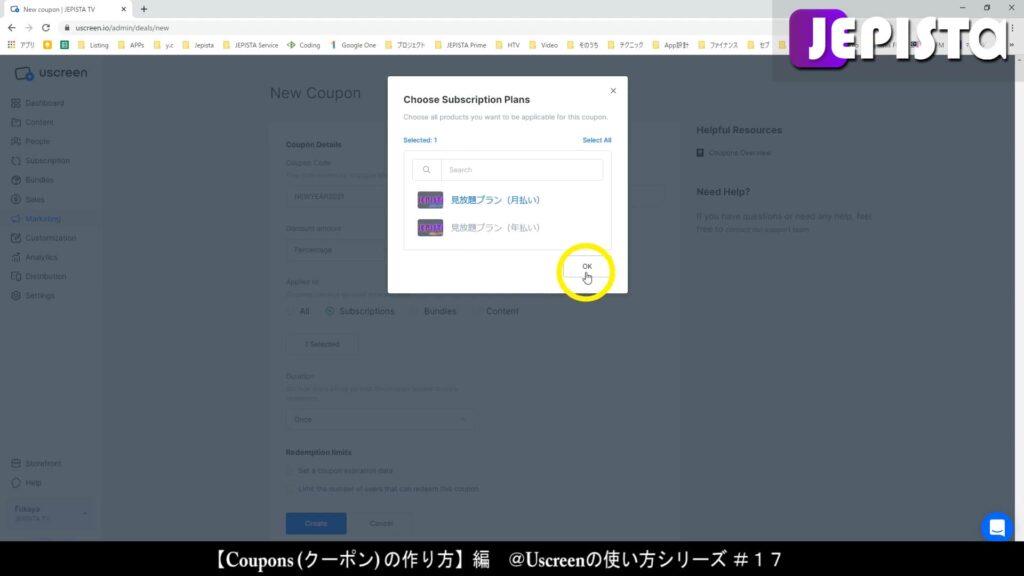This screenshot has height=576, width=1024.
Task: Go back with the browser back arrow
Action: (x=12, y=27)
